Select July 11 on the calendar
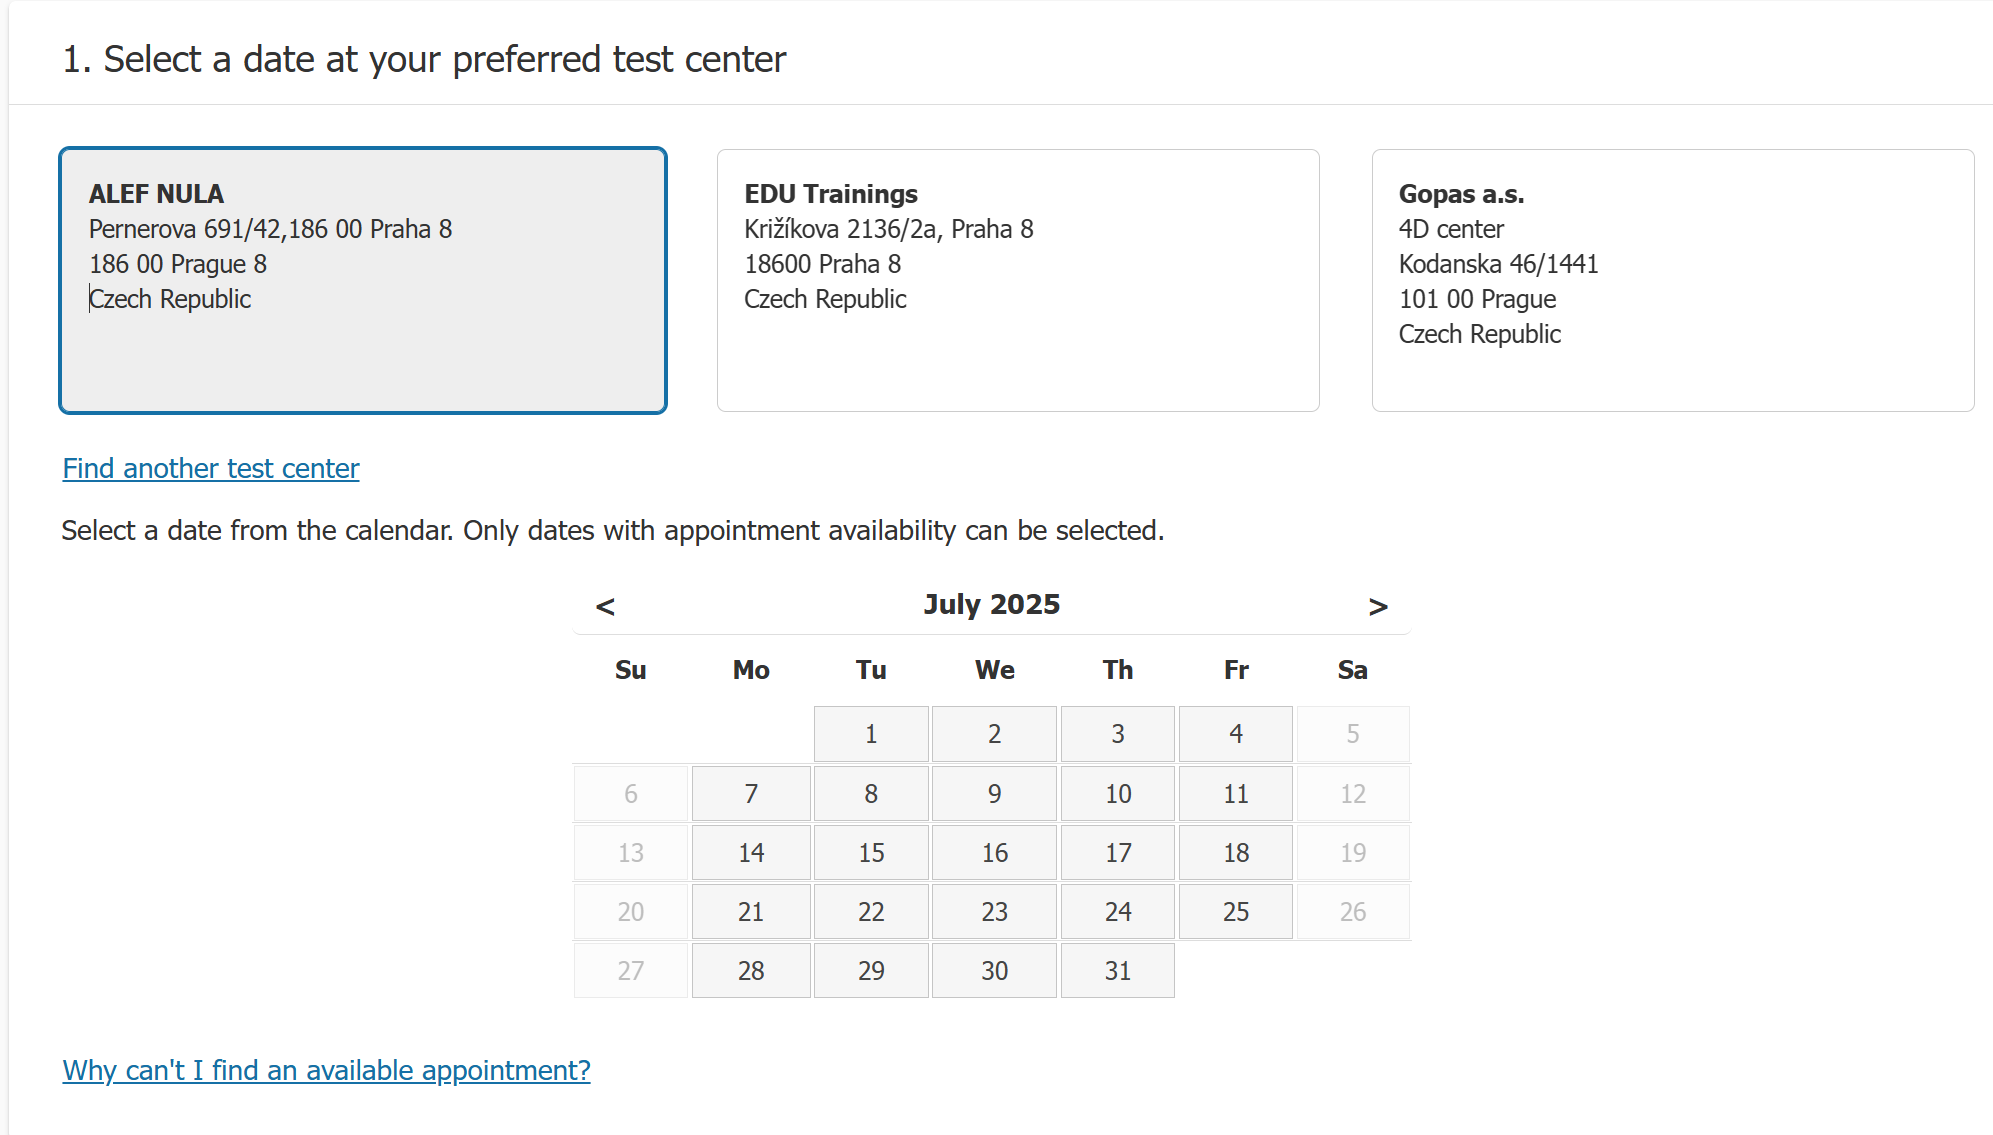This screenshot has height=1135, width=1993. point(1235,793)
